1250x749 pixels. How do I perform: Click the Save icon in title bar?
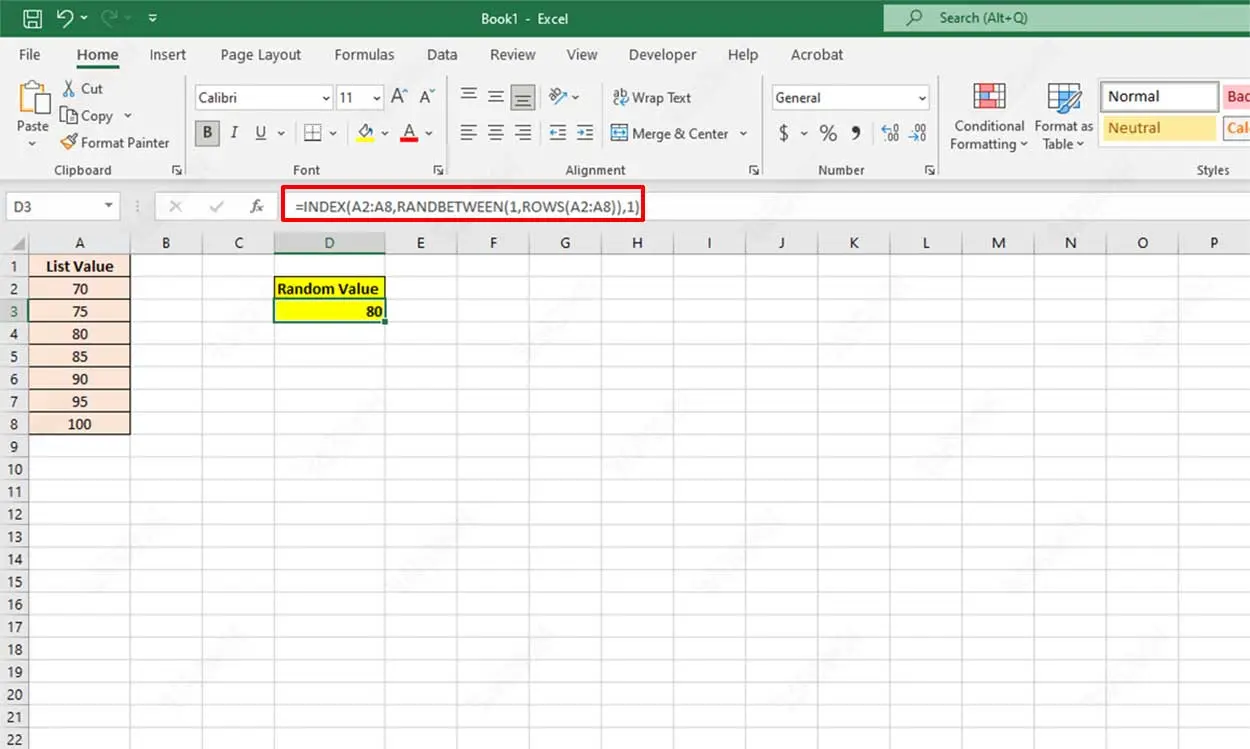point(32,18)
